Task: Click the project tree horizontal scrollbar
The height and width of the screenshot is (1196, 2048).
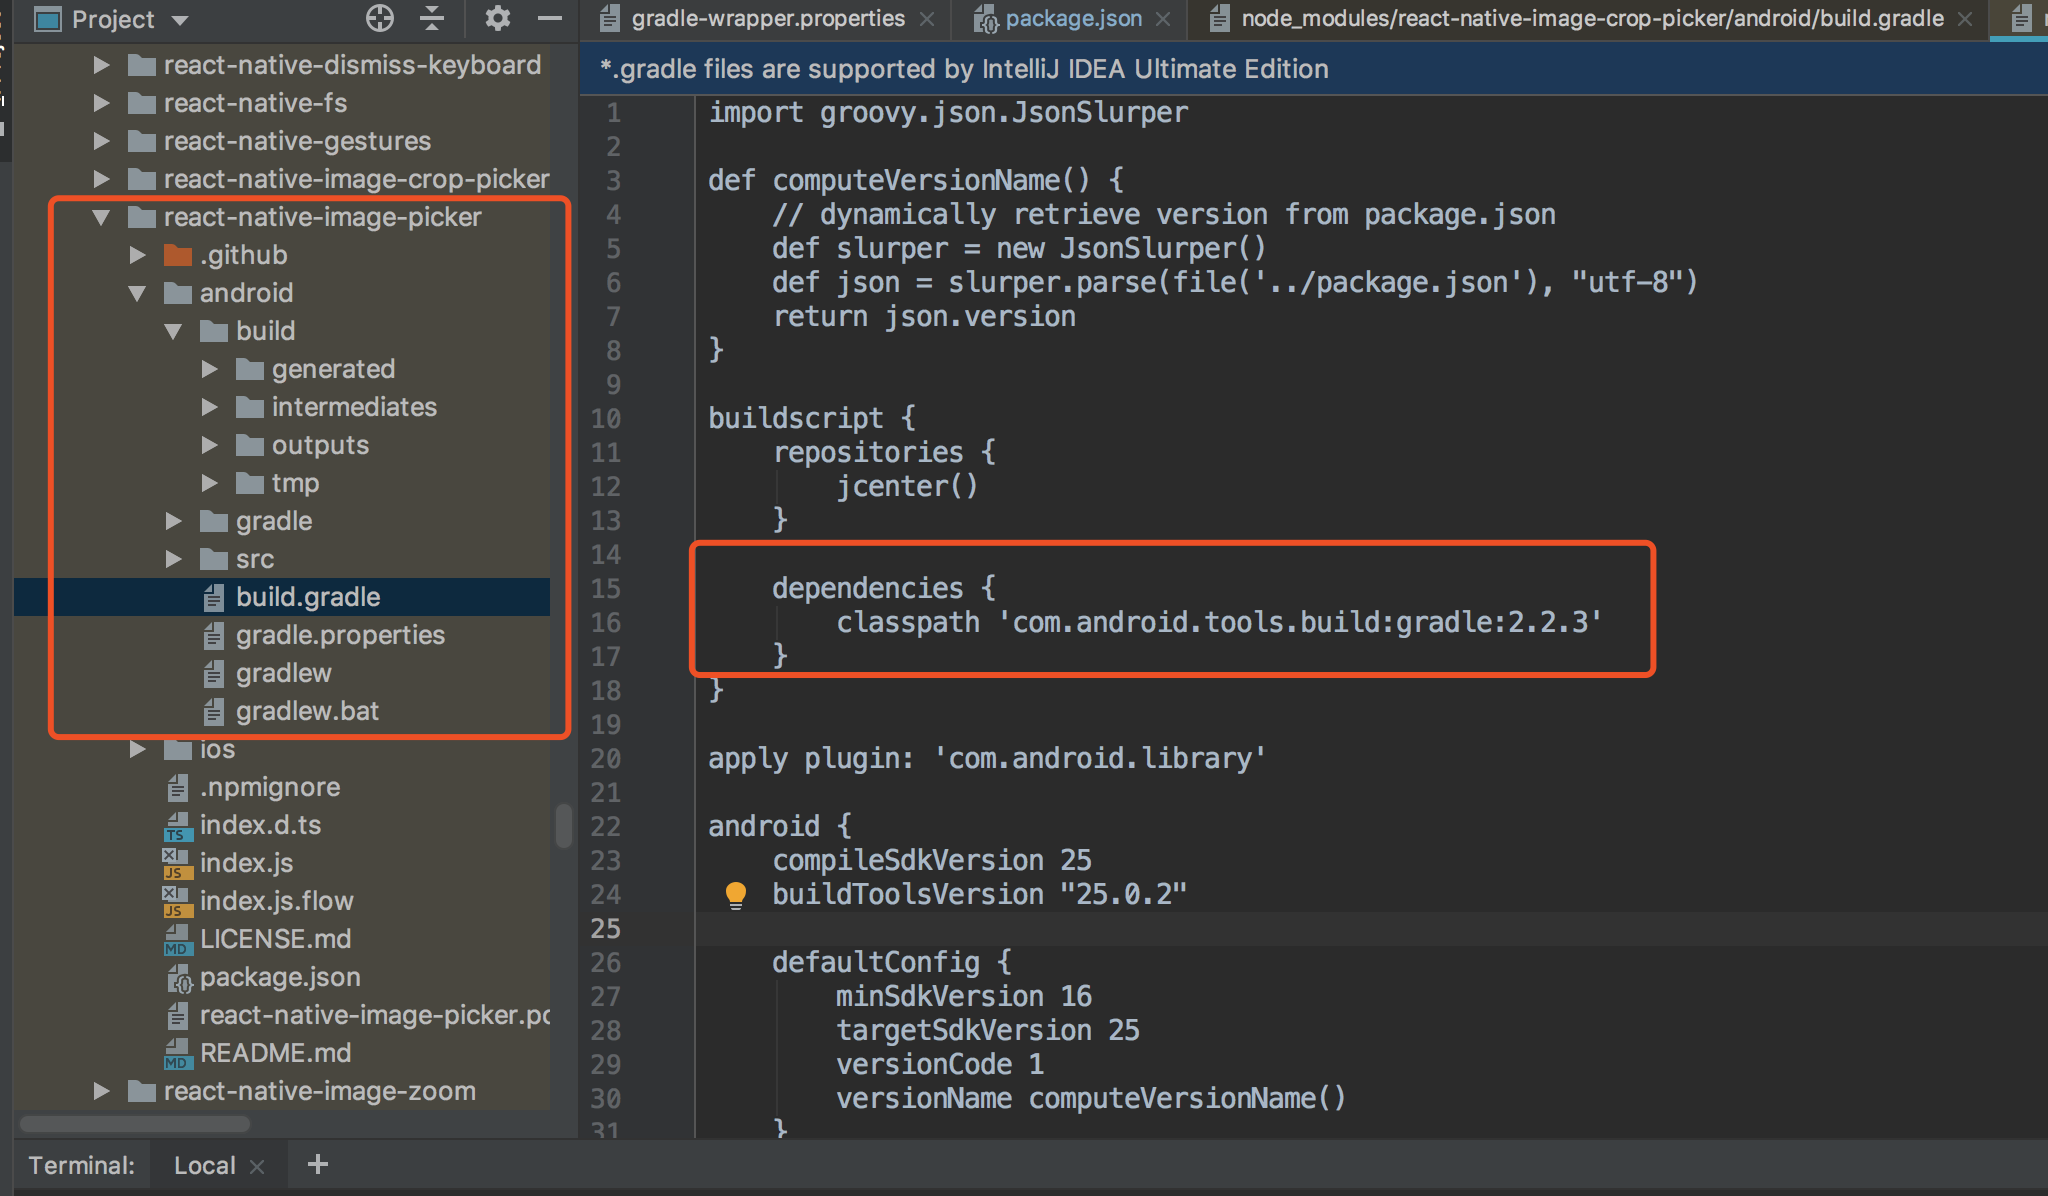Action: coord(134,1124)
